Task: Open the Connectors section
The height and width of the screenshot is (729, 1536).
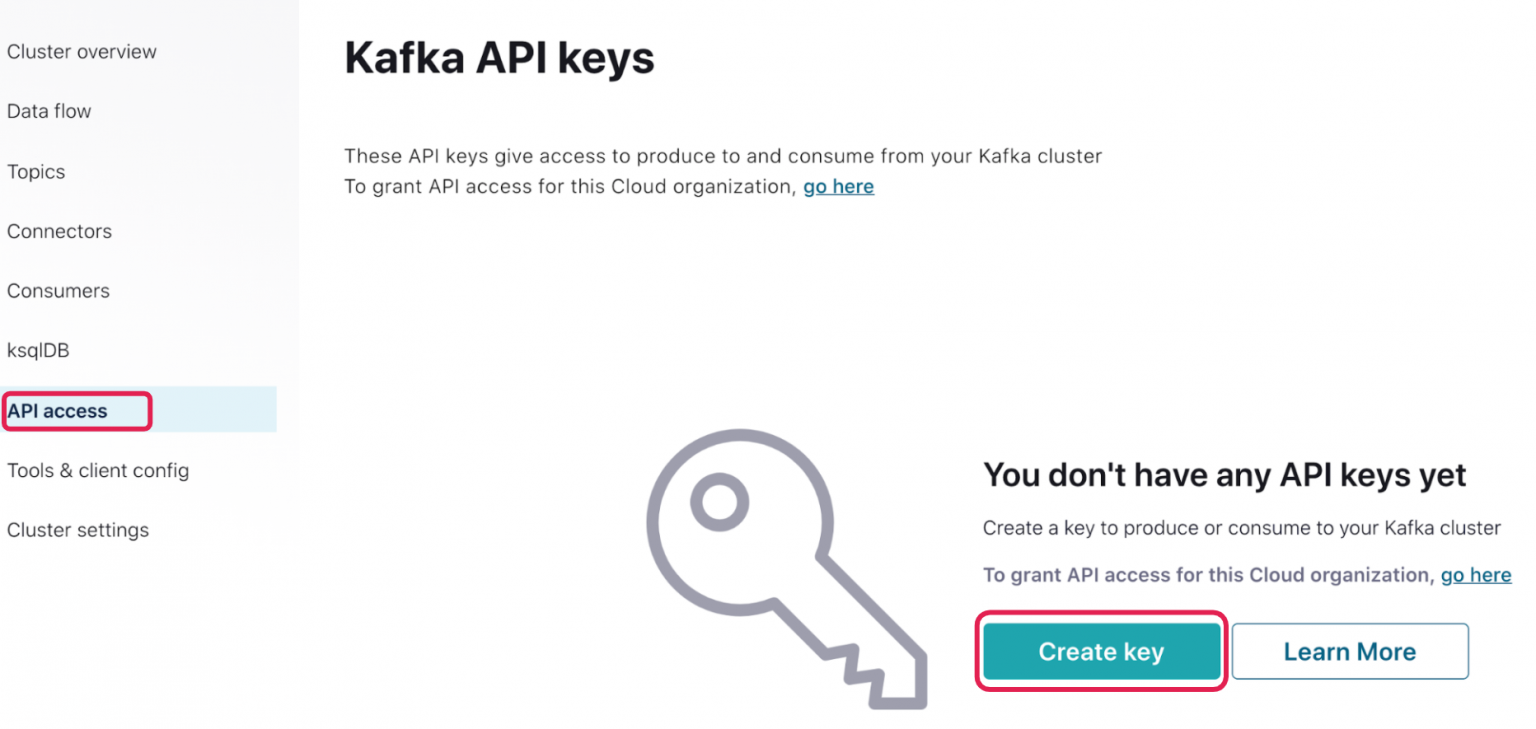Action: 59,231
